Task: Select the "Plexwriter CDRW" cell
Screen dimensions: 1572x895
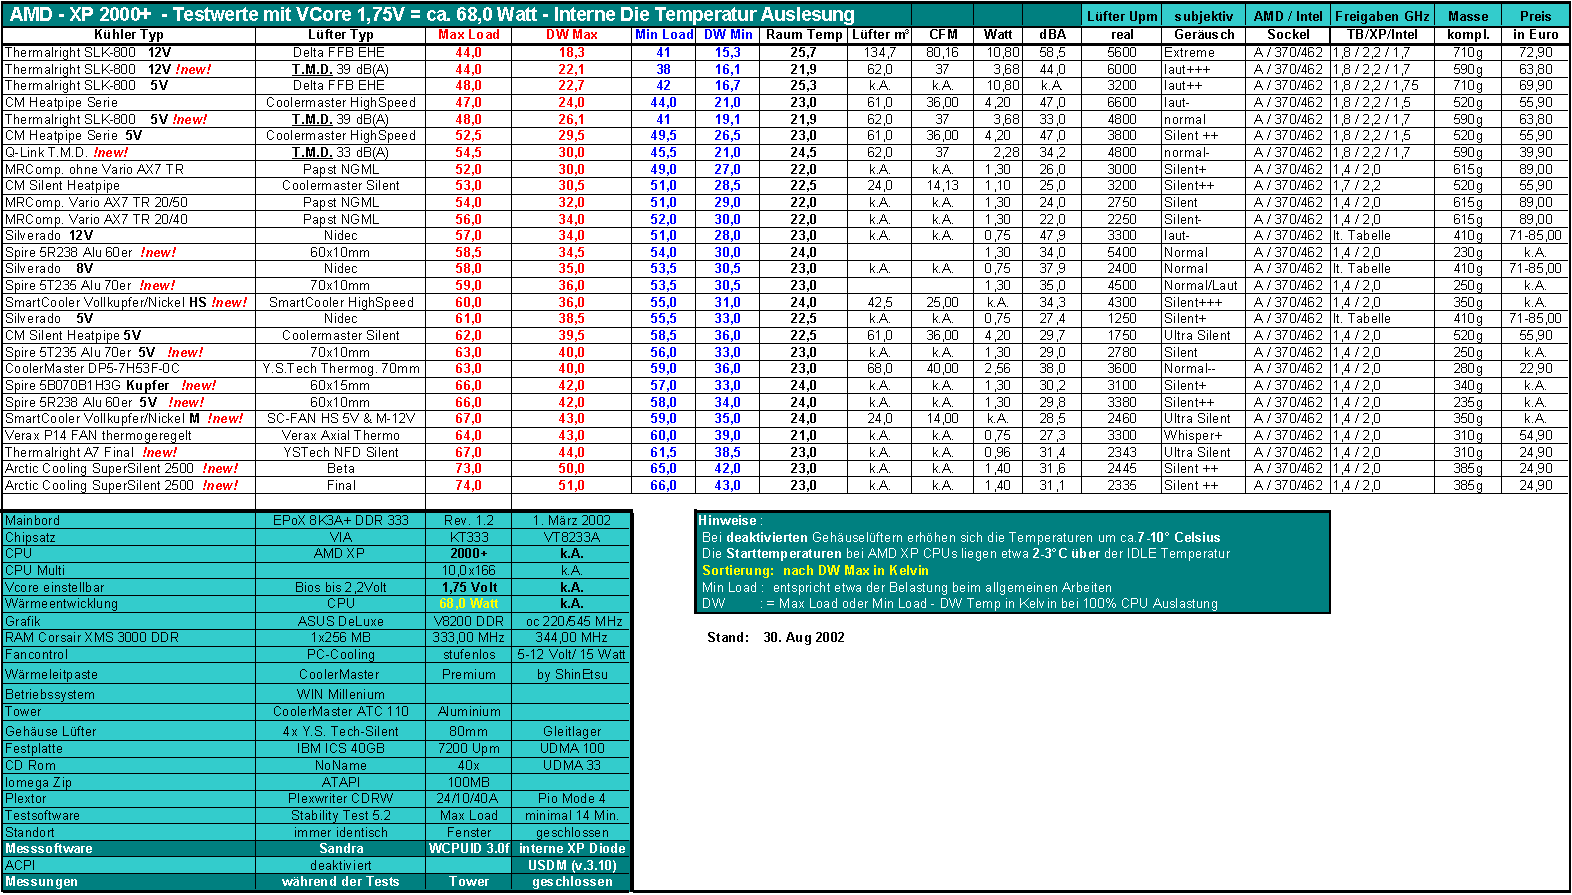Action: [x=341, y=798]
